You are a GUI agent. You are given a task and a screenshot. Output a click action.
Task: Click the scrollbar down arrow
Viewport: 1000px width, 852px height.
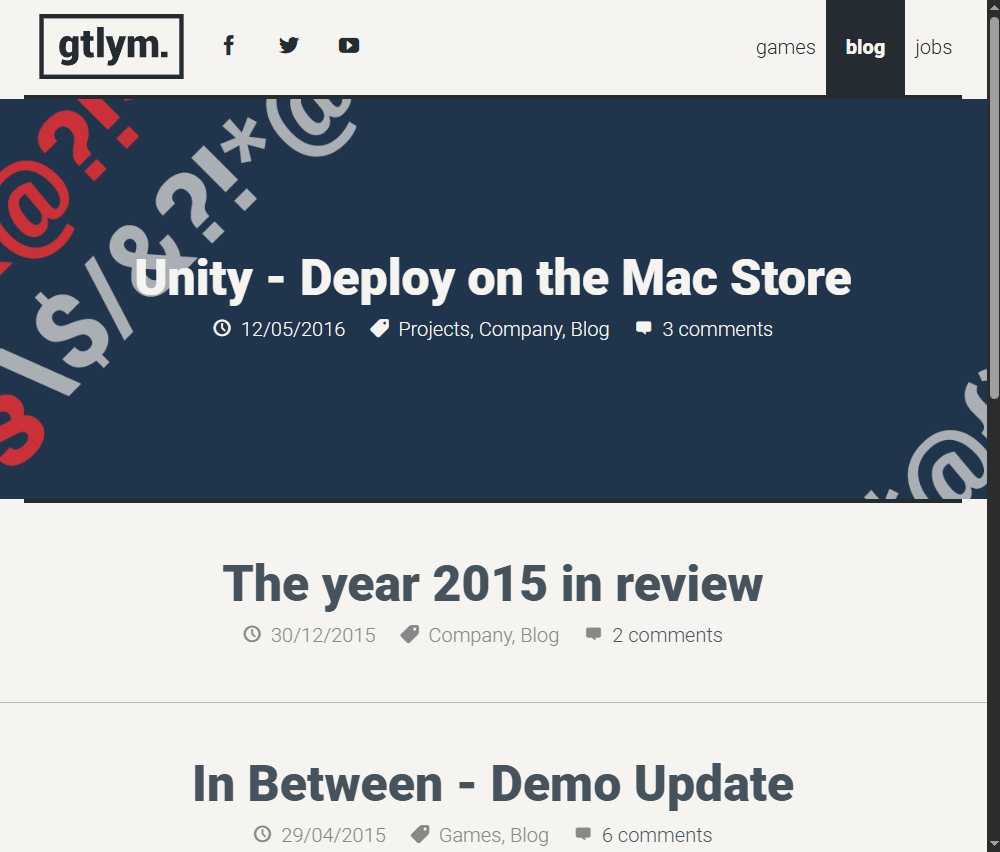point(994,844)
